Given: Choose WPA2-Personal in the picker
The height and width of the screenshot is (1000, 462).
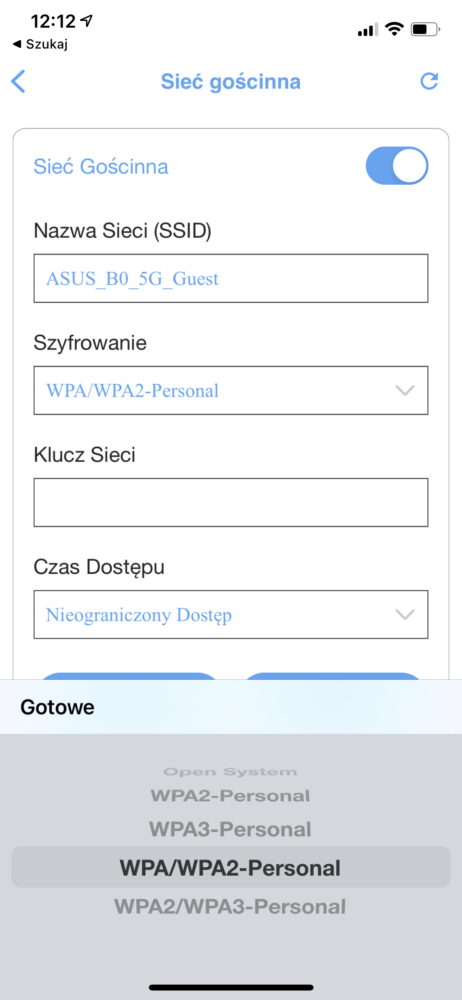Looking at the screenshot, I should click(230, 796).
